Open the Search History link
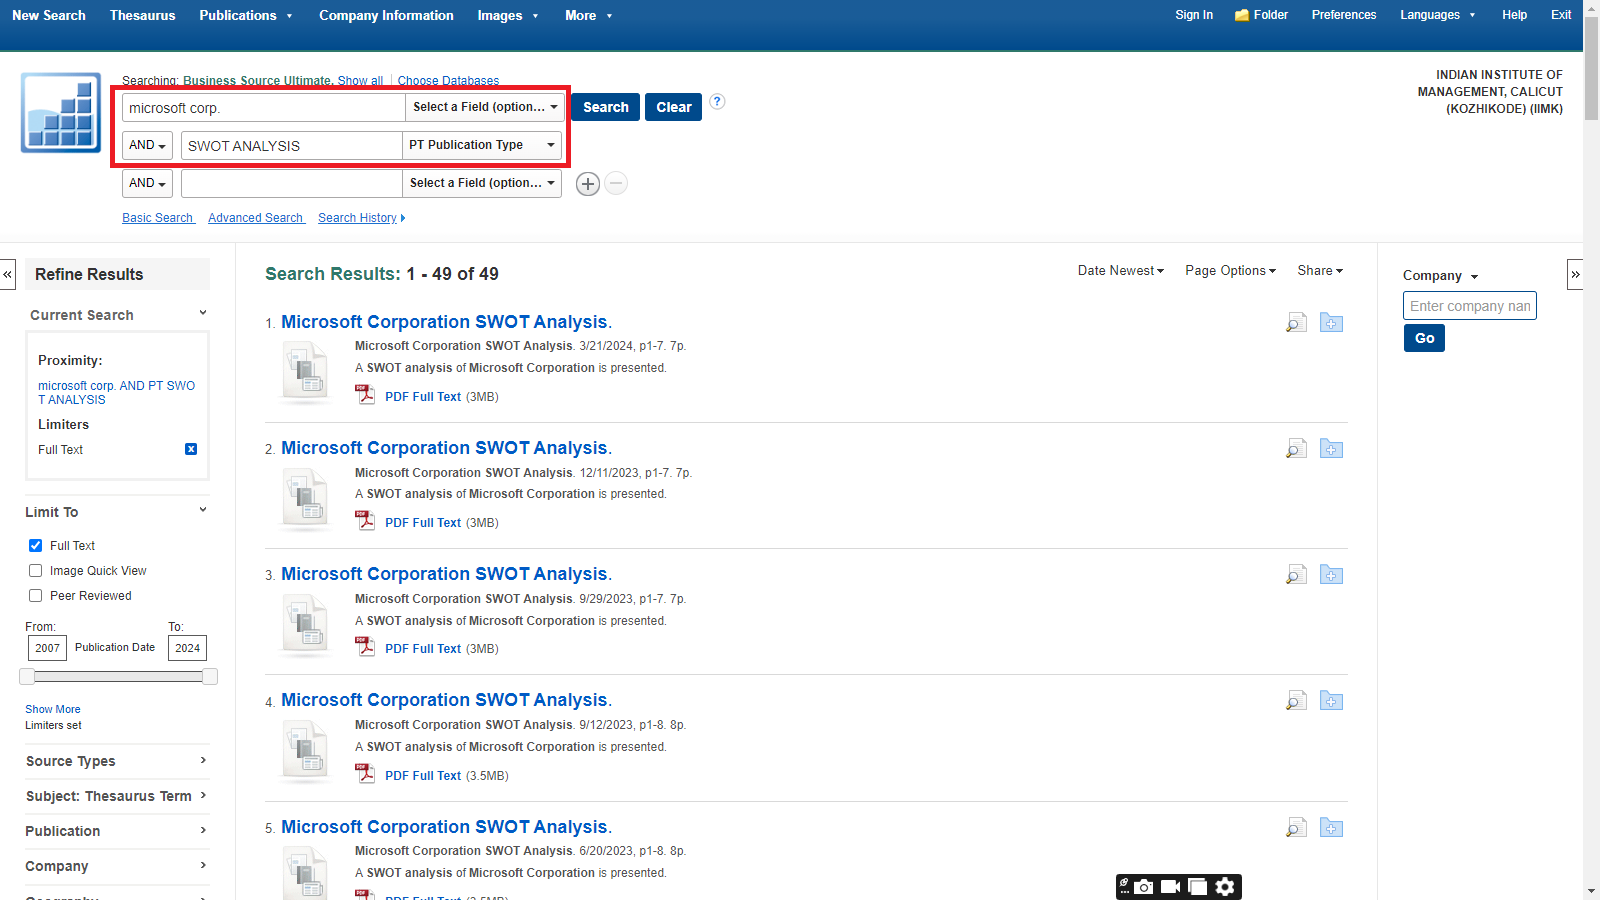The width and height of the screenshot is (1600, 900). point(358,218)
